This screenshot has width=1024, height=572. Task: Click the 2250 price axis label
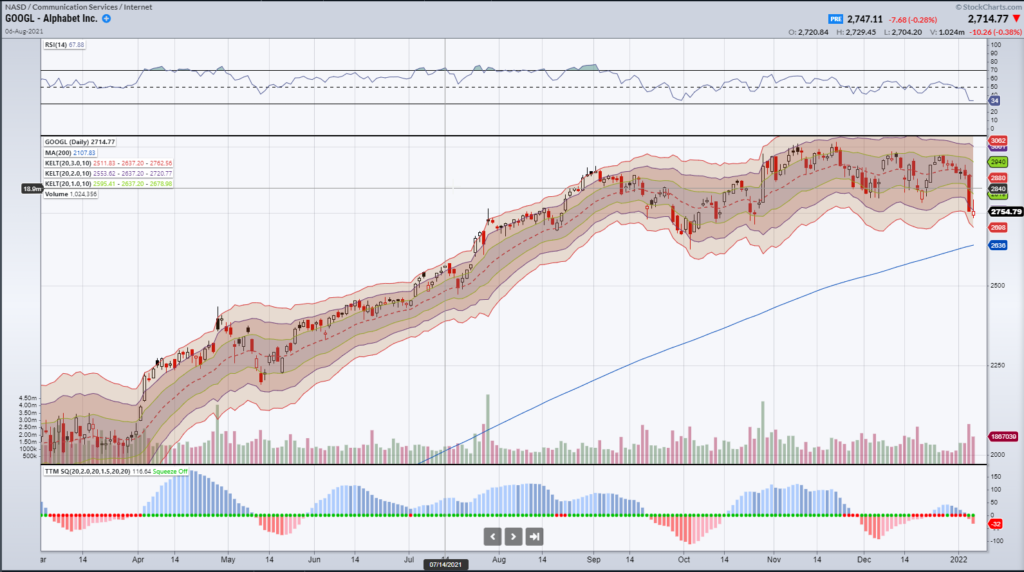click(x=997, y=365)
